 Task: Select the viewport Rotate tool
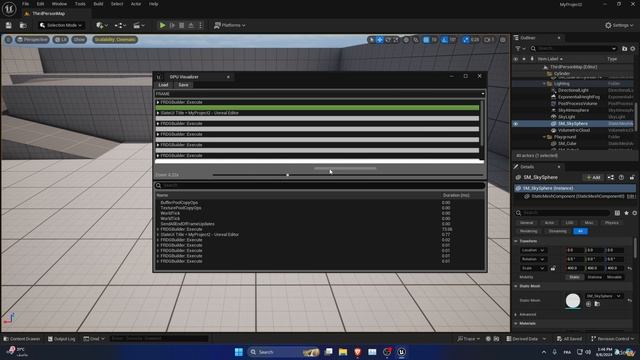tap(388, 40)
